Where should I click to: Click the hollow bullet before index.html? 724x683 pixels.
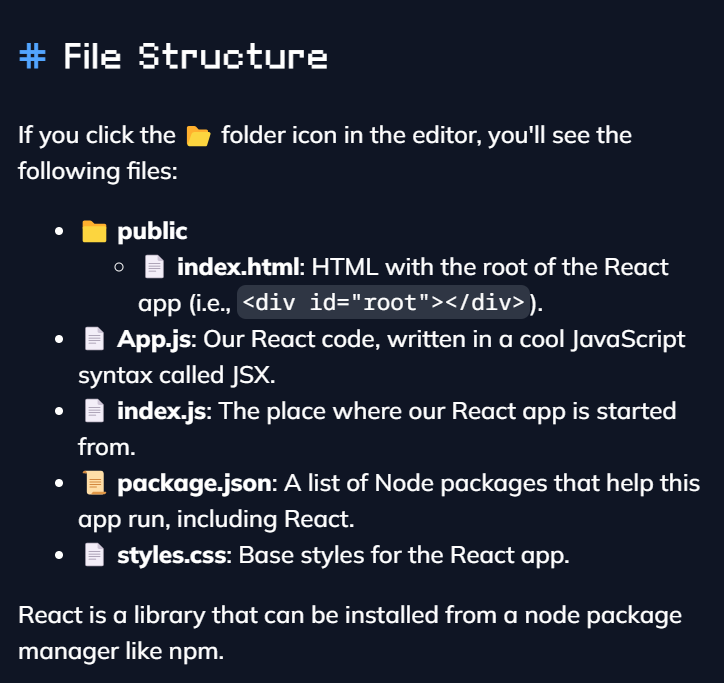[x=120, y=268]
